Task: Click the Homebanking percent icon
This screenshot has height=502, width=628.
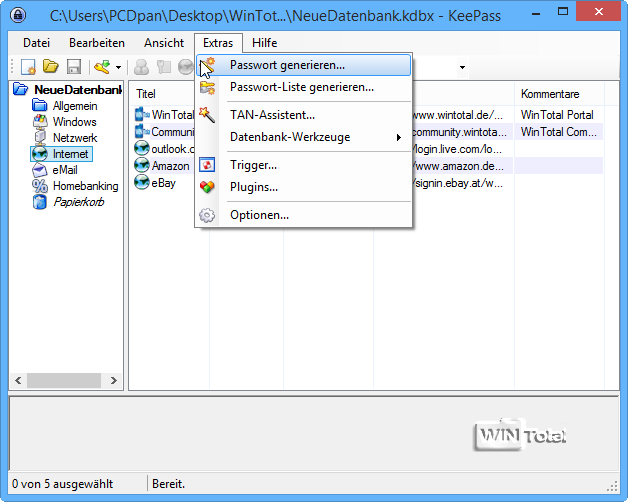Action: (40, 186)
